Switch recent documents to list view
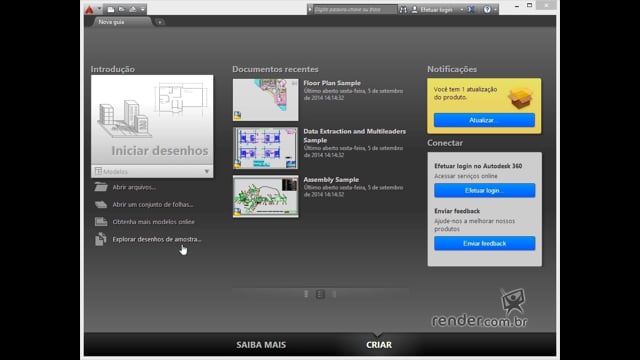The height and width of the screenshot is (360, 640). (334, 294)
